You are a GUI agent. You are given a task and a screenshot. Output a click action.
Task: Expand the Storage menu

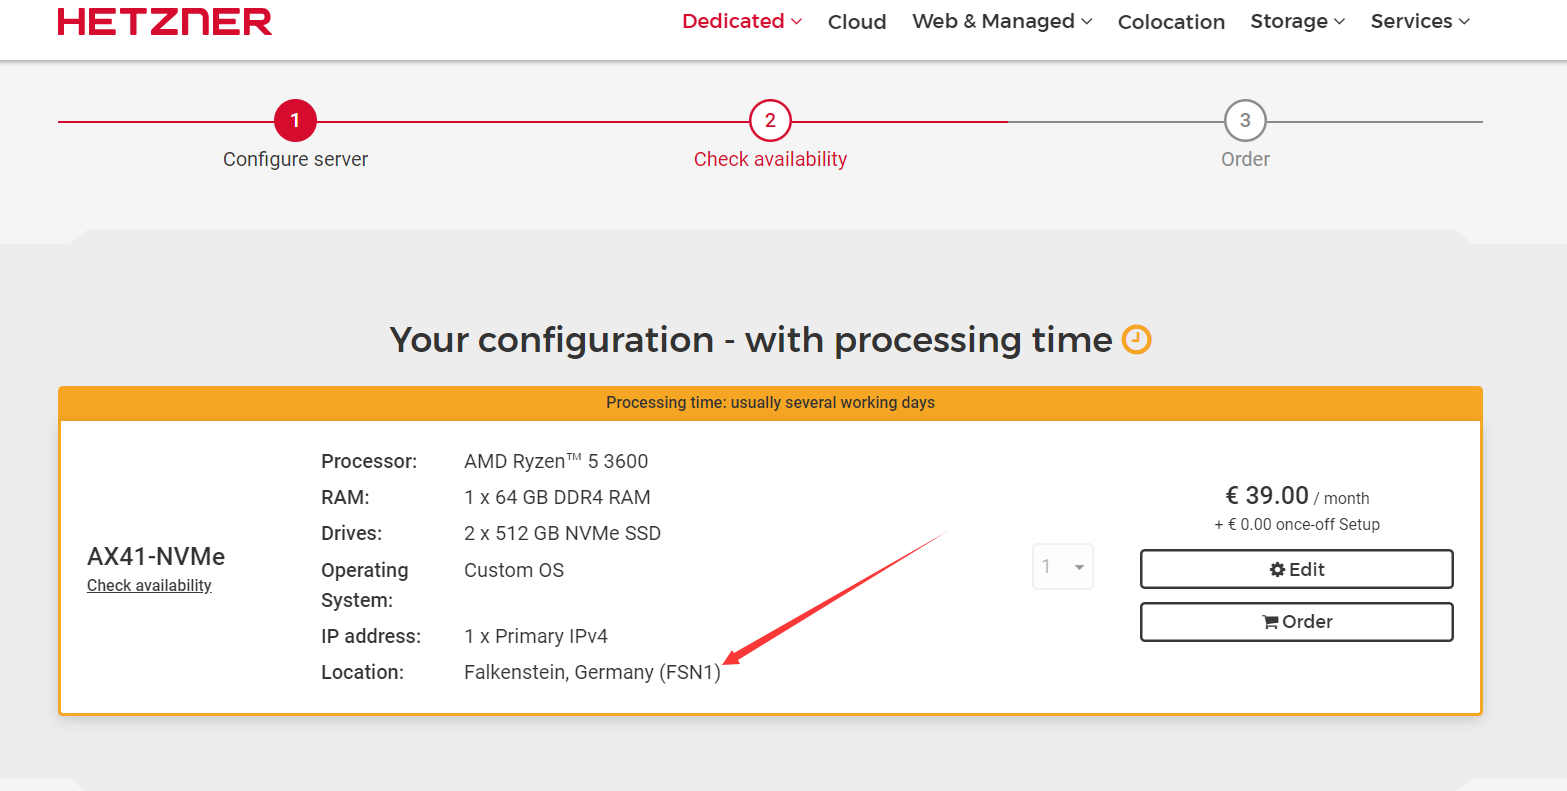[x=1298, y=21]
